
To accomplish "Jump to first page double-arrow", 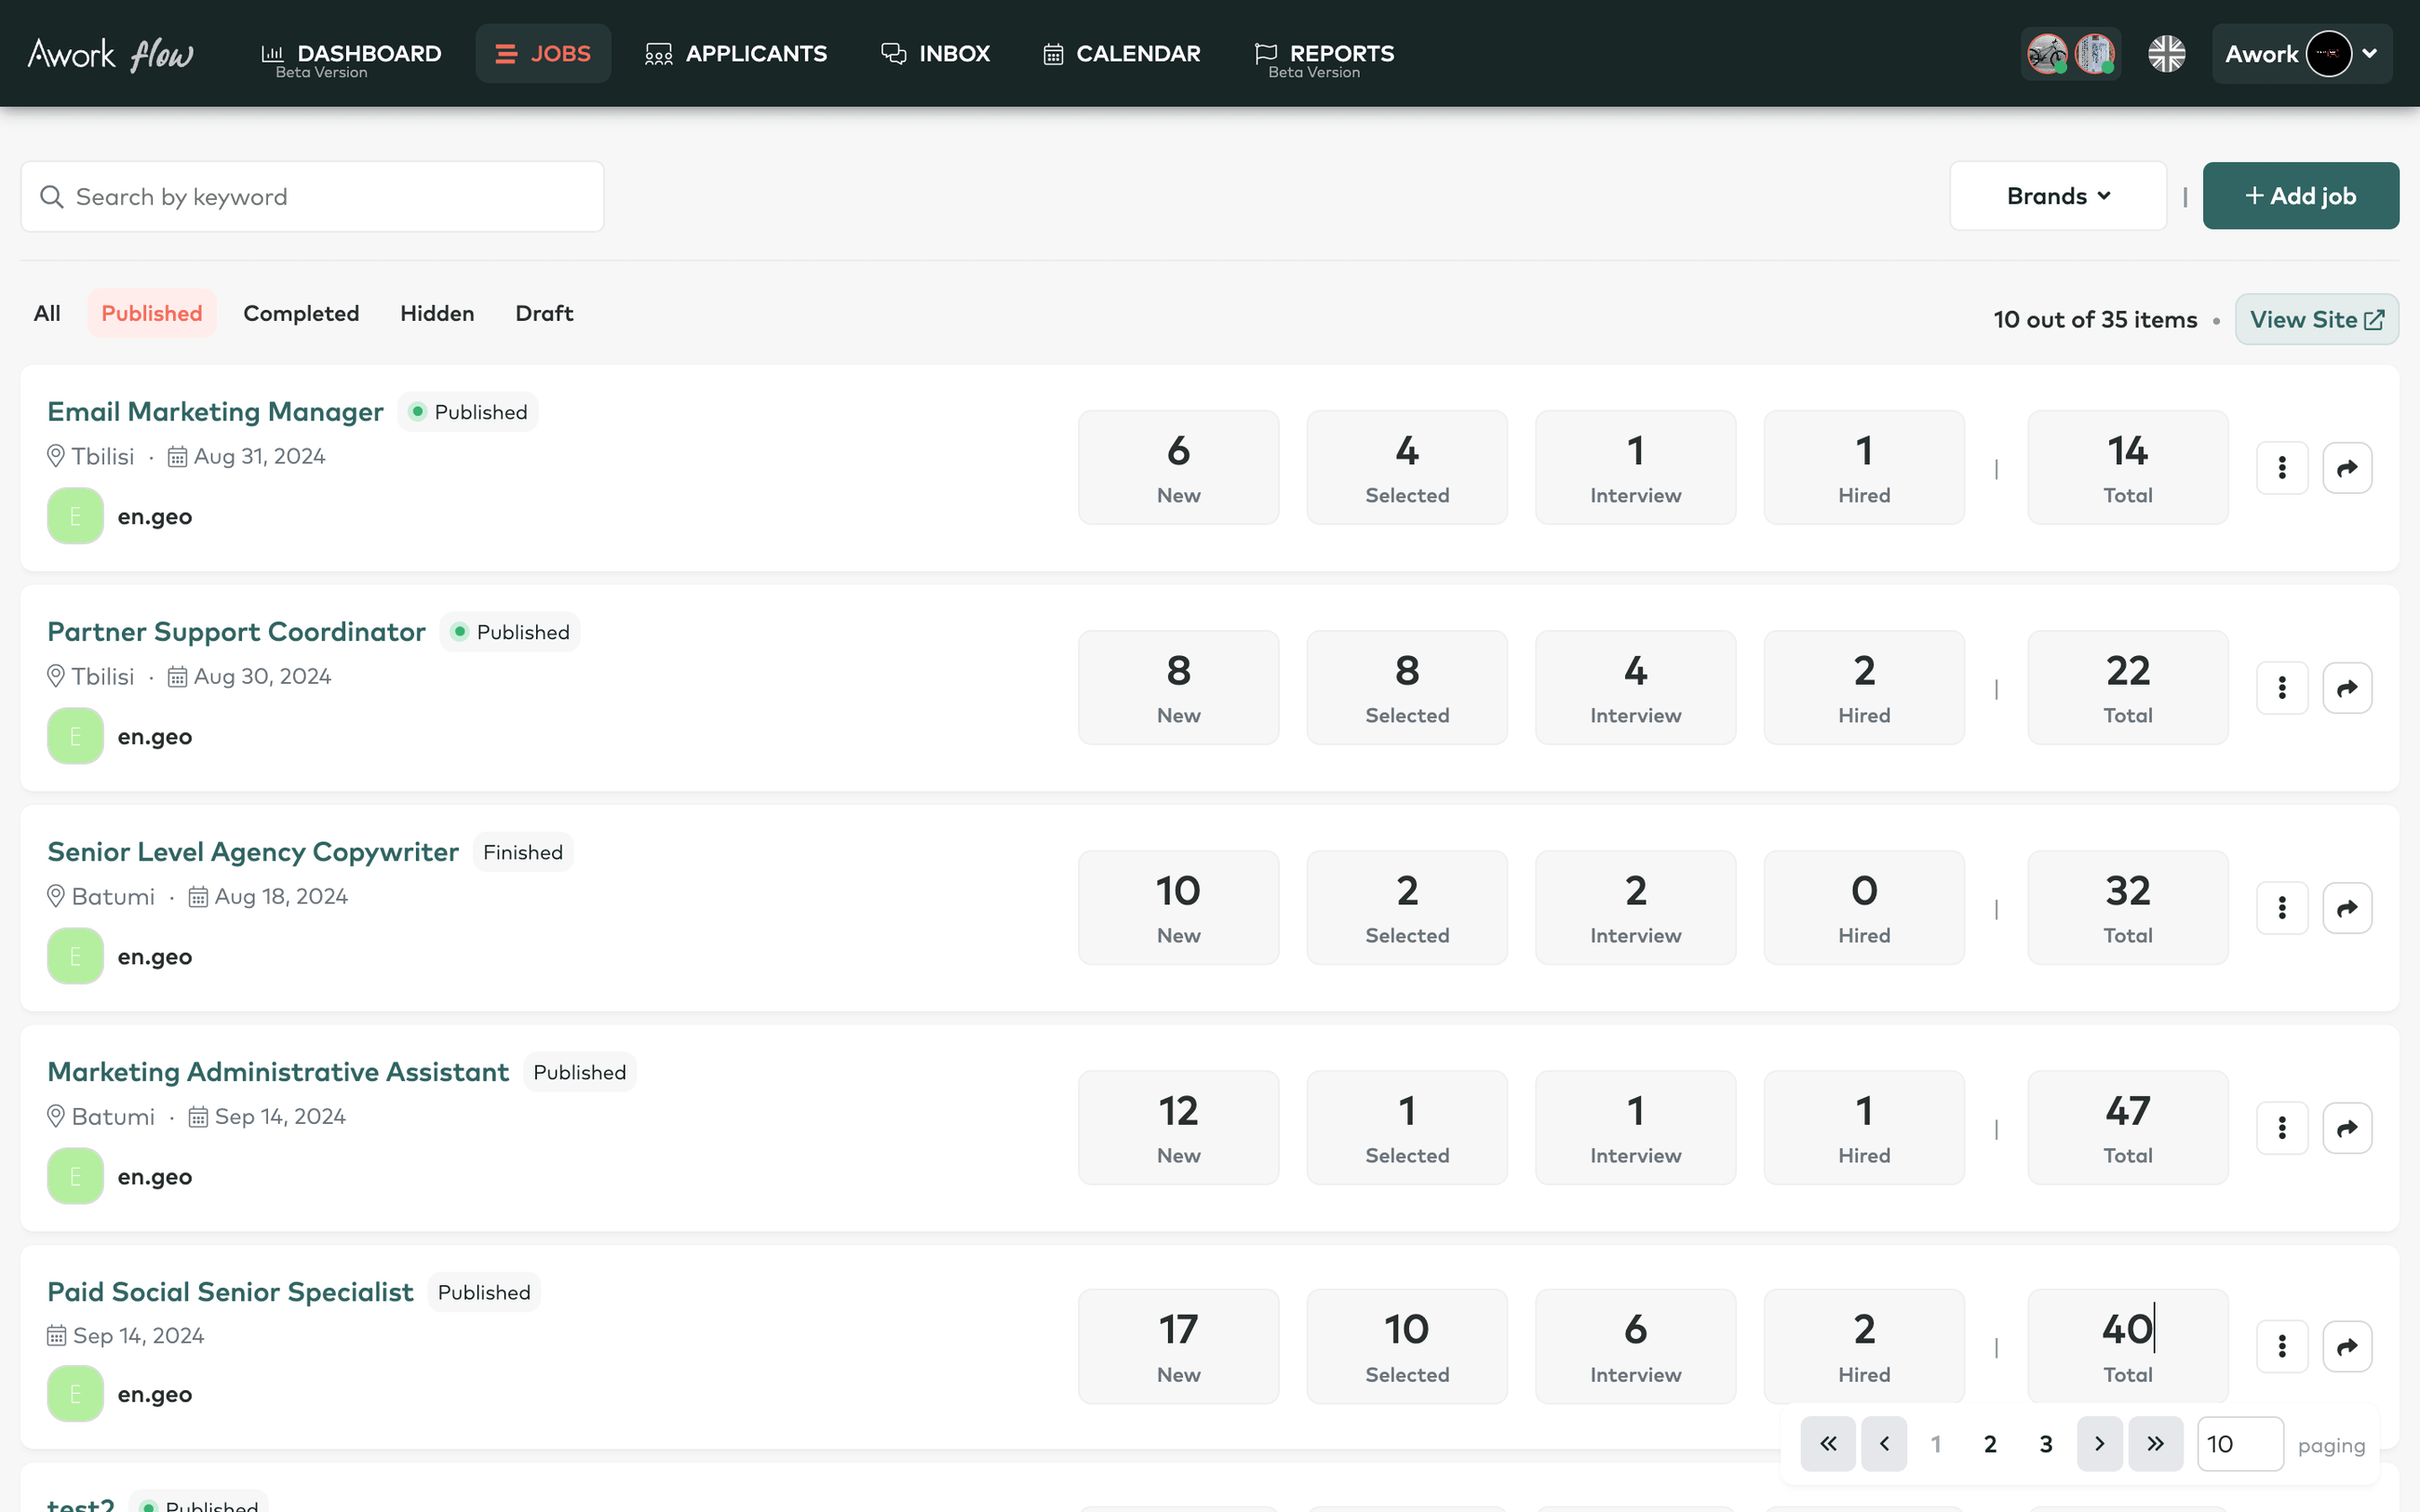I will coord(1828,1444).
